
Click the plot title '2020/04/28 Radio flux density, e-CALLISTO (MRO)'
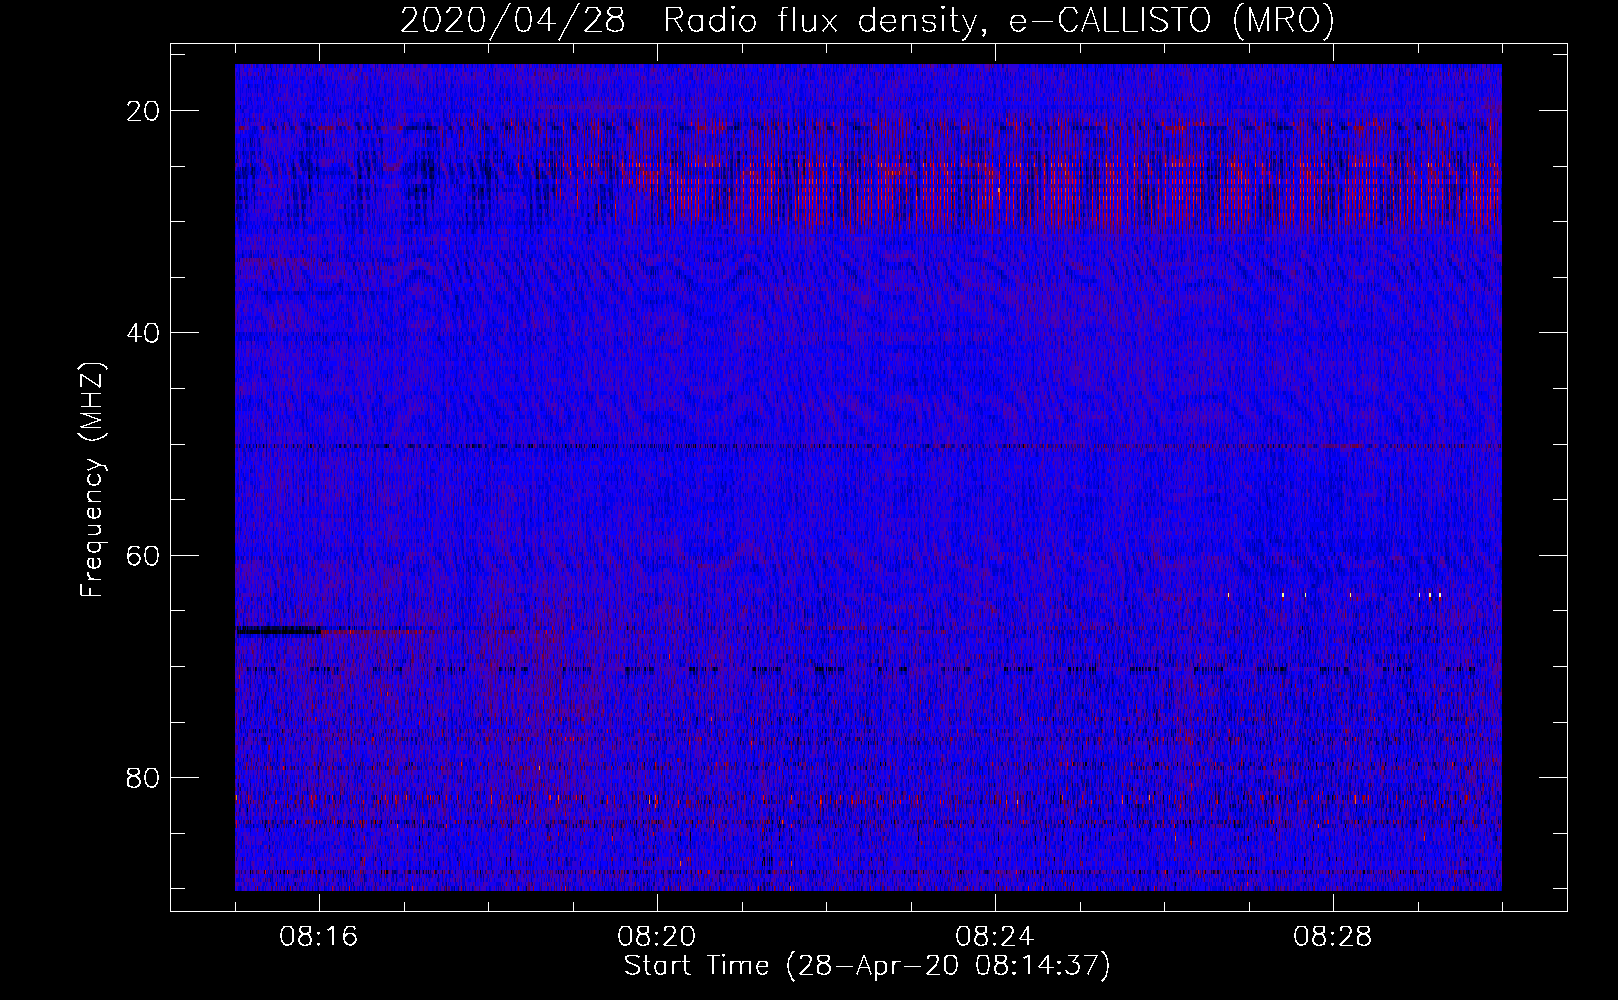pyautogui.click(x=867, y=20)
